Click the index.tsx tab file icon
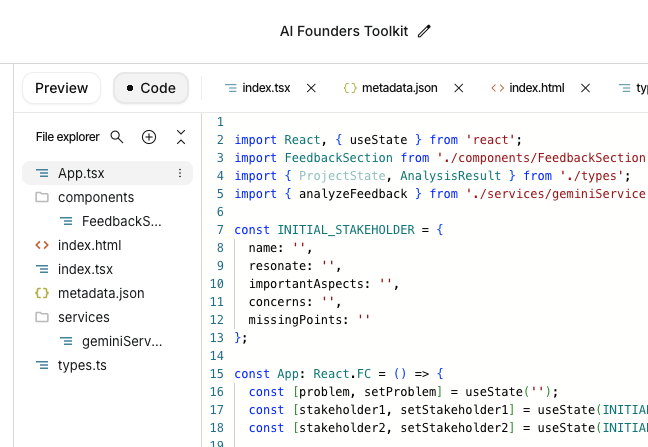The height and width of the screenshot is (447, 648). pos(231,88)
